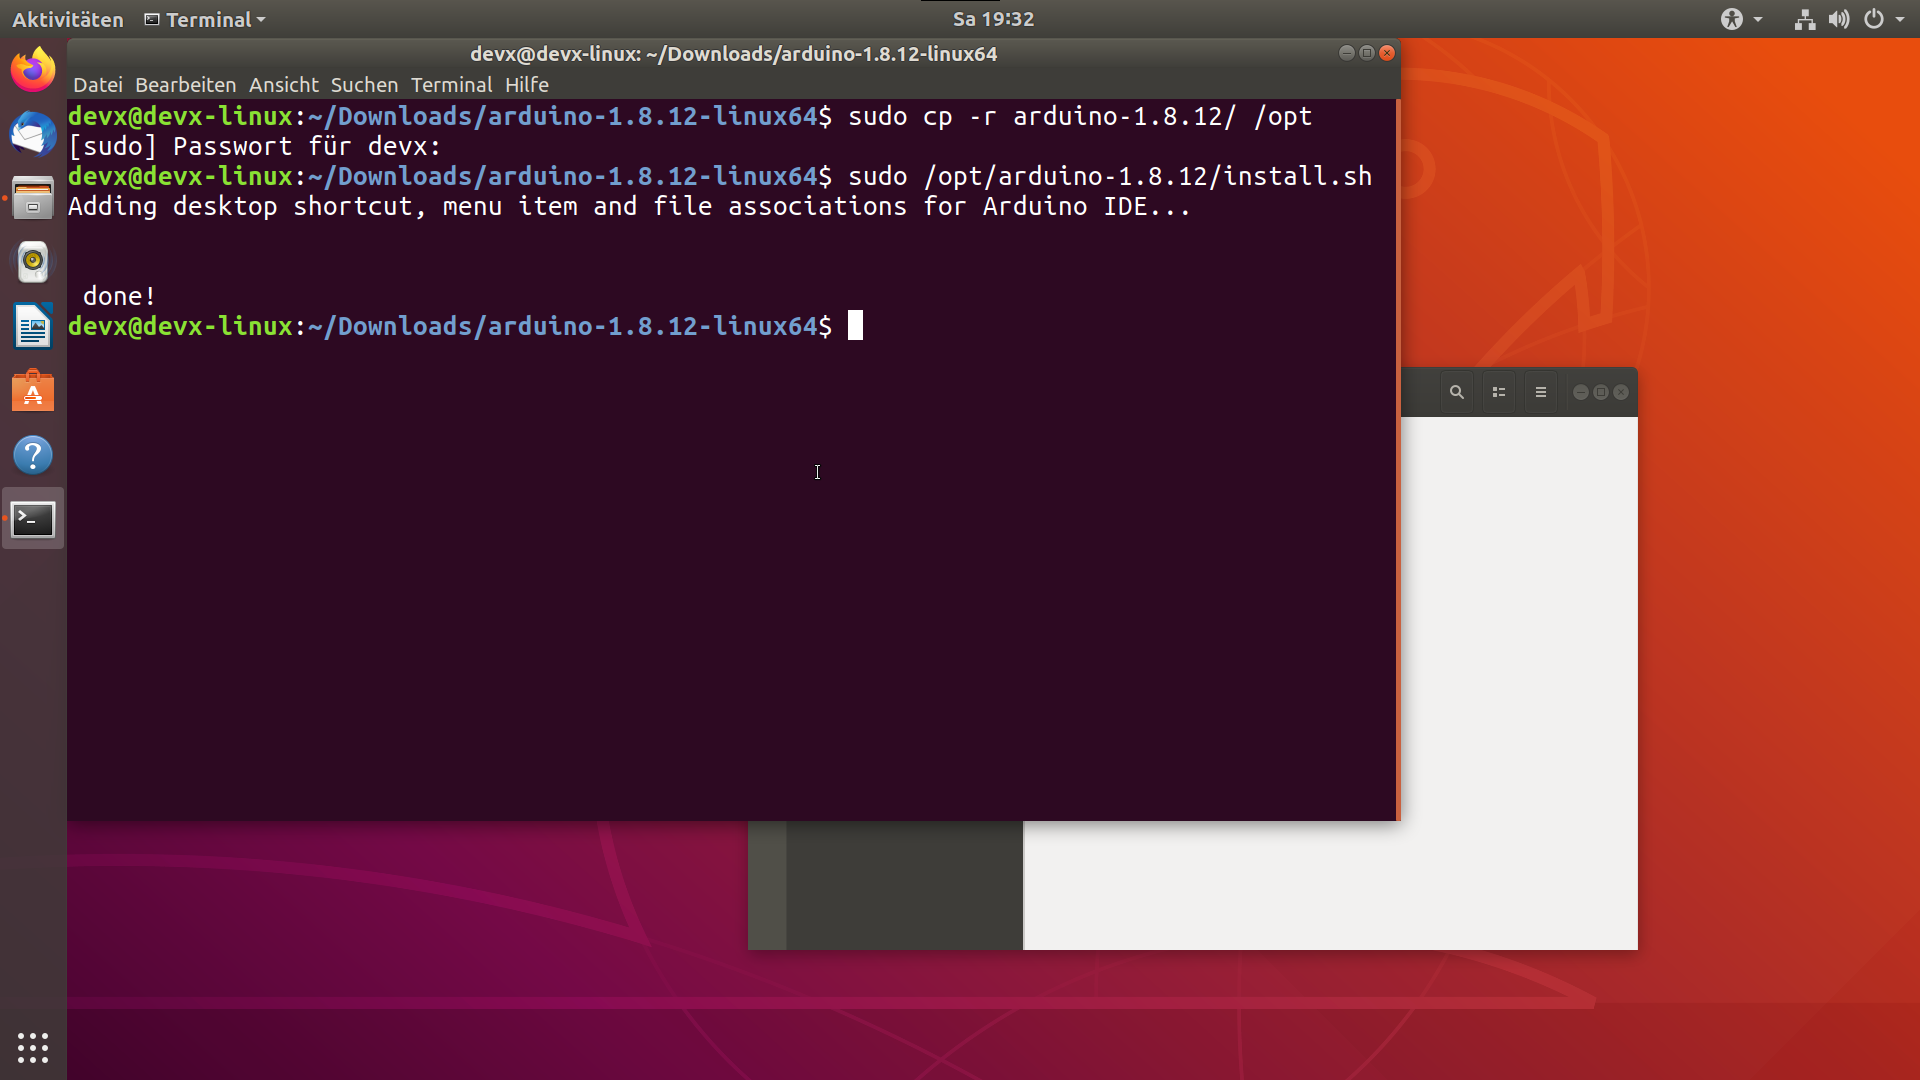
Task: Open Rhythmbox music player from dock
Action: coord(33,262)
